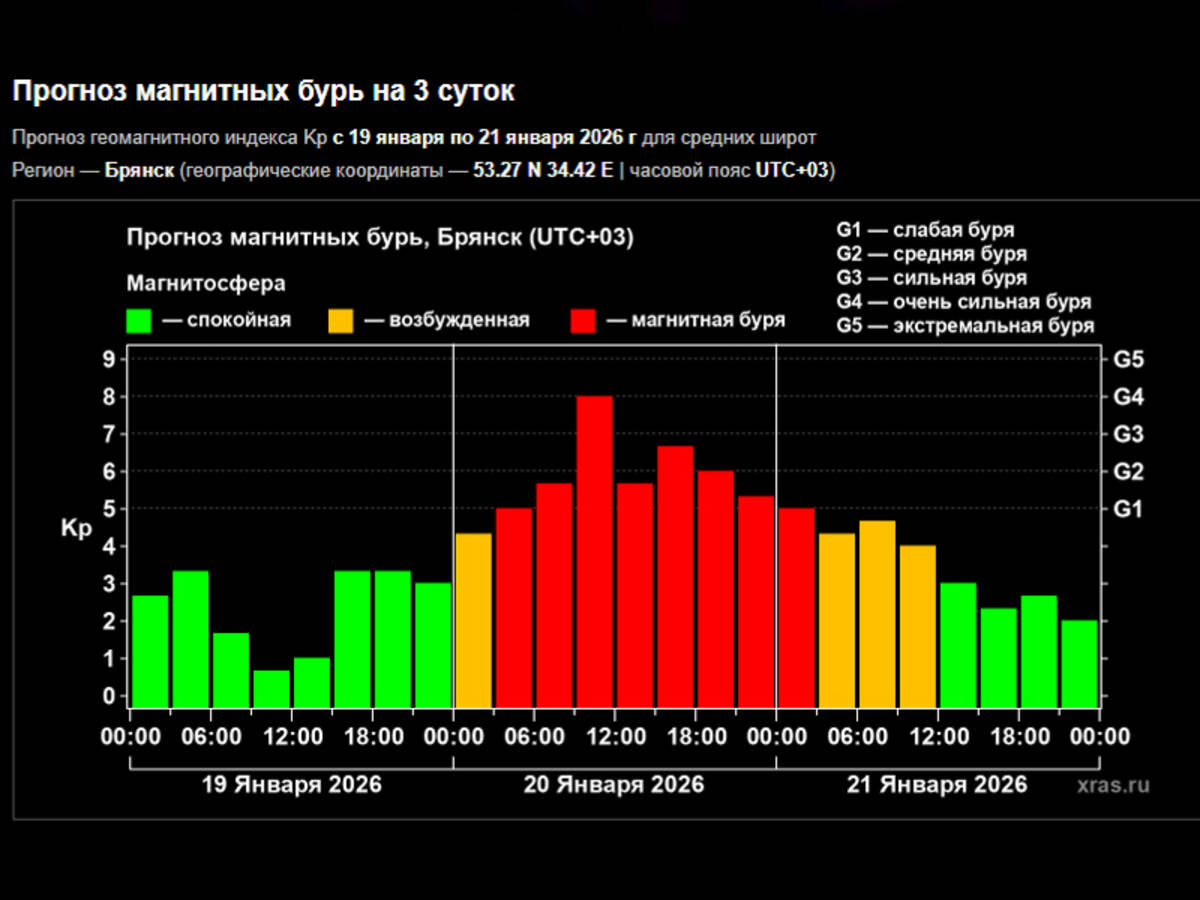Screen dimensions: 1200x900
Task: Select the tallest red bar reaching Kp 8
Action: click(595, 550)
